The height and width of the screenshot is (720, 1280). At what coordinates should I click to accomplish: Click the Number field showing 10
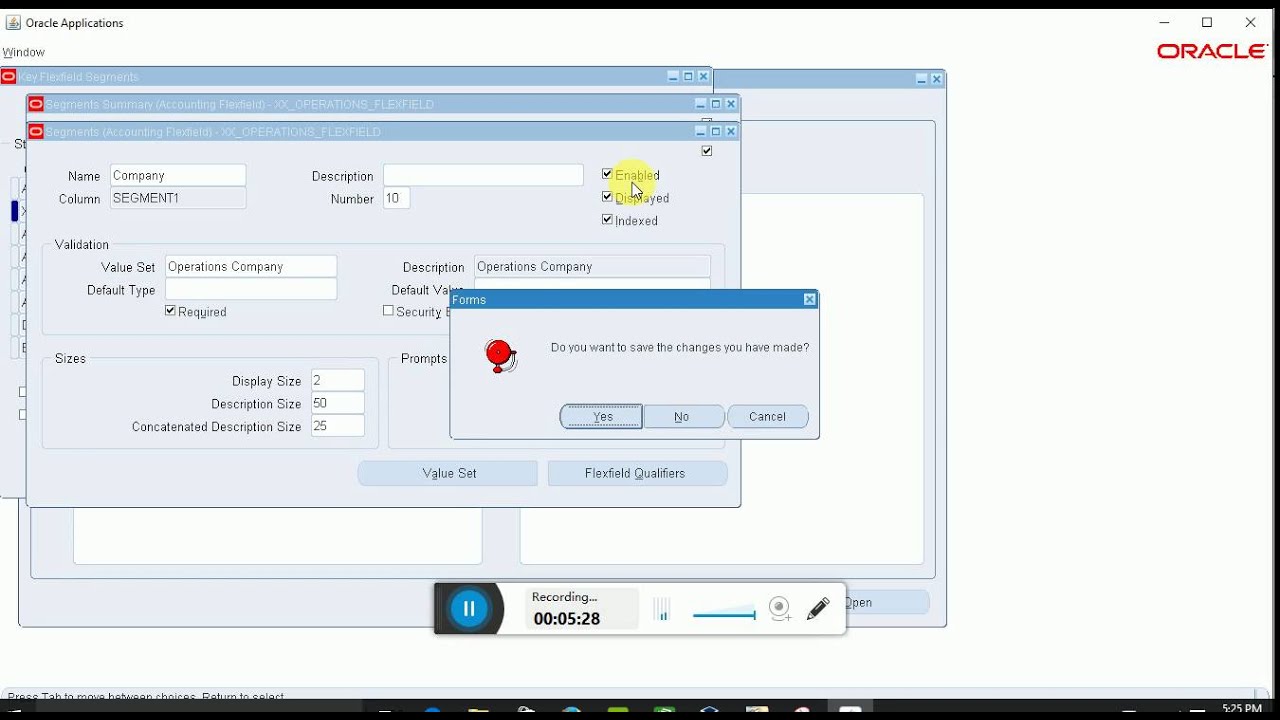tap(396, 198)
